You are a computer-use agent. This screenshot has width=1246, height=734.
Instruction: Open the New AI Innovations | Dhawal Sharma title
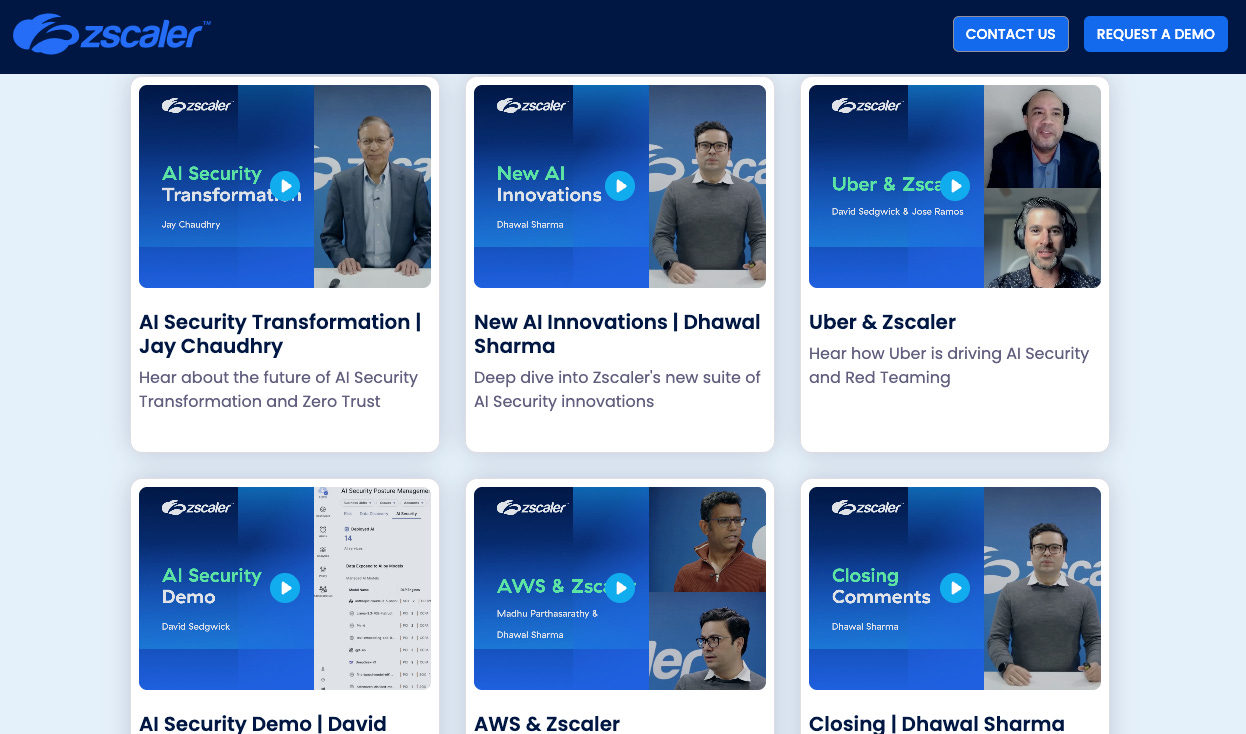click(x=617, y=334)
